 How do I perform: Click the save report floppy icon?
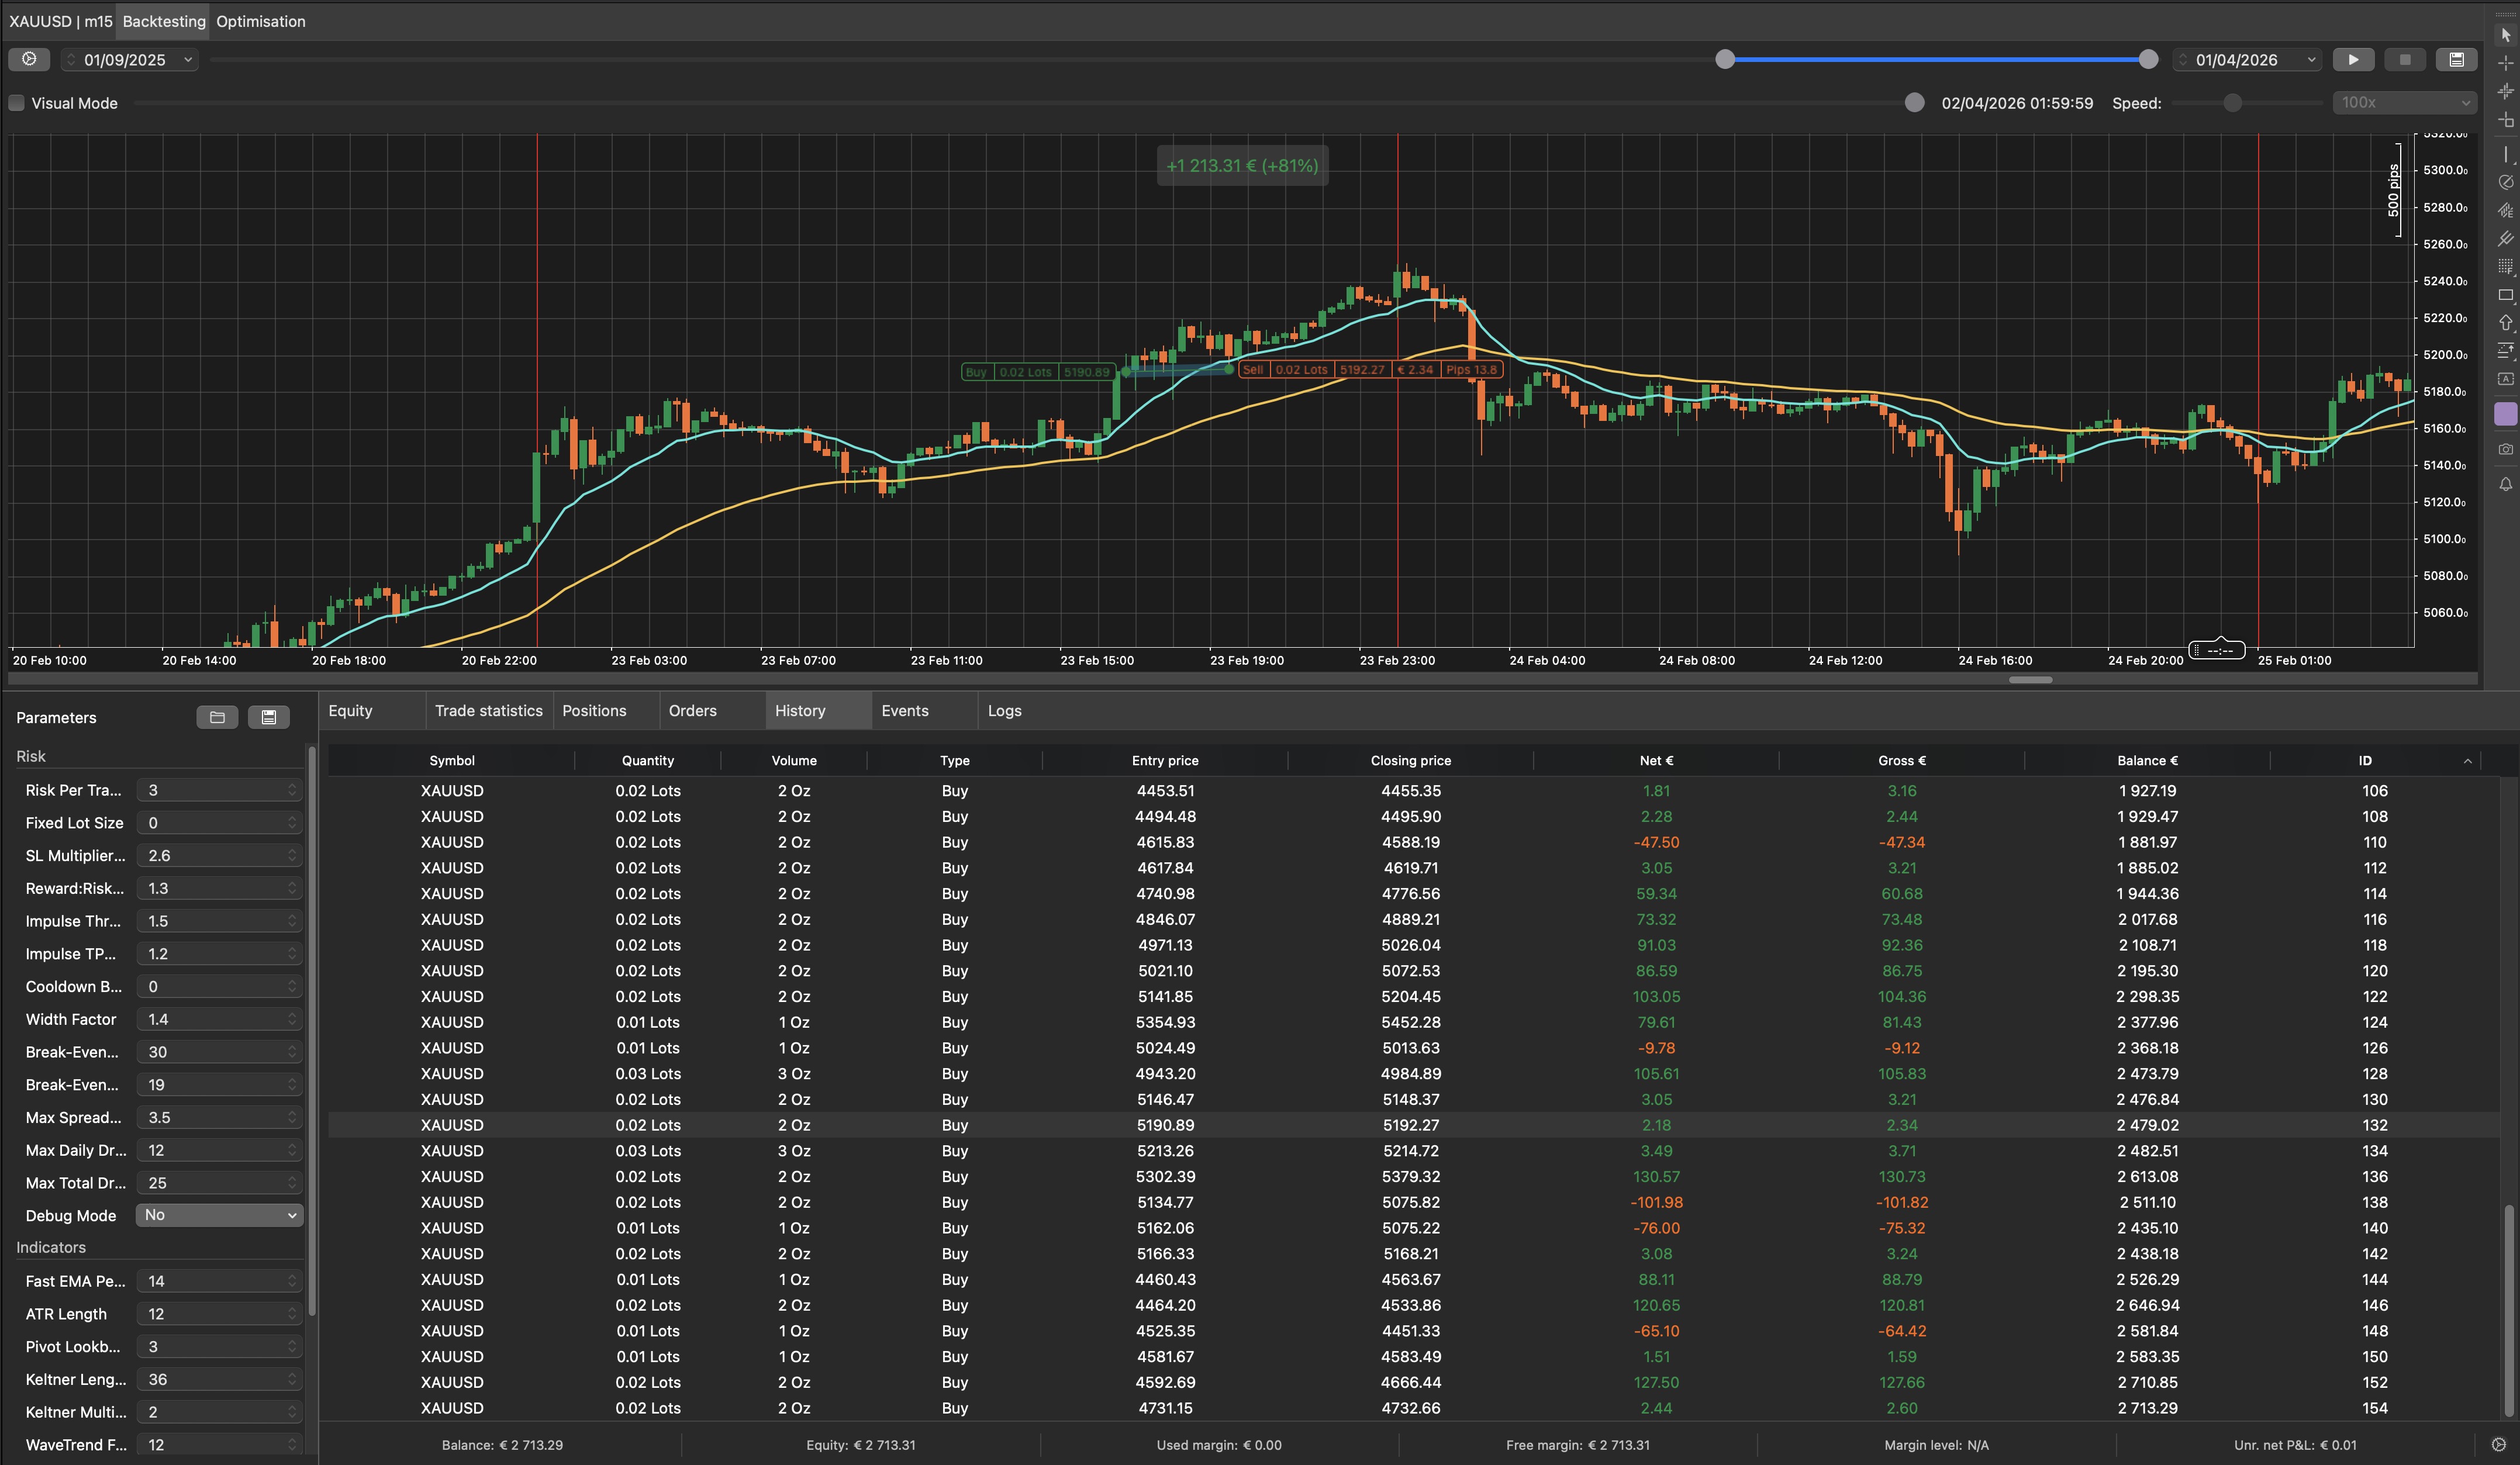pyautogui.click(x=2456, y=60)
